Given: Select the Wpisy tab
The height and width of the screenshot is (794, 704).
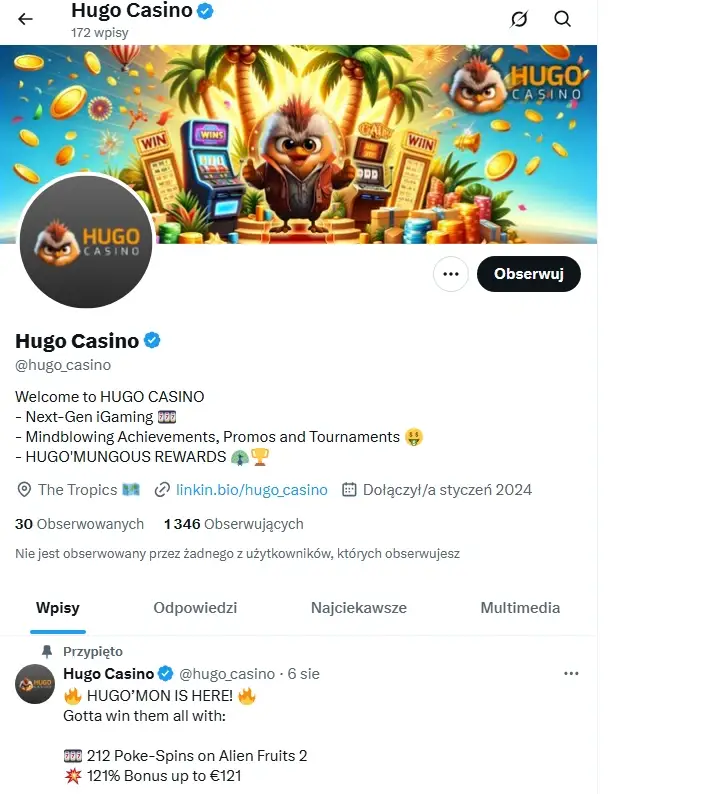Looking at the screenshot, I should click(x=58, y=608).
